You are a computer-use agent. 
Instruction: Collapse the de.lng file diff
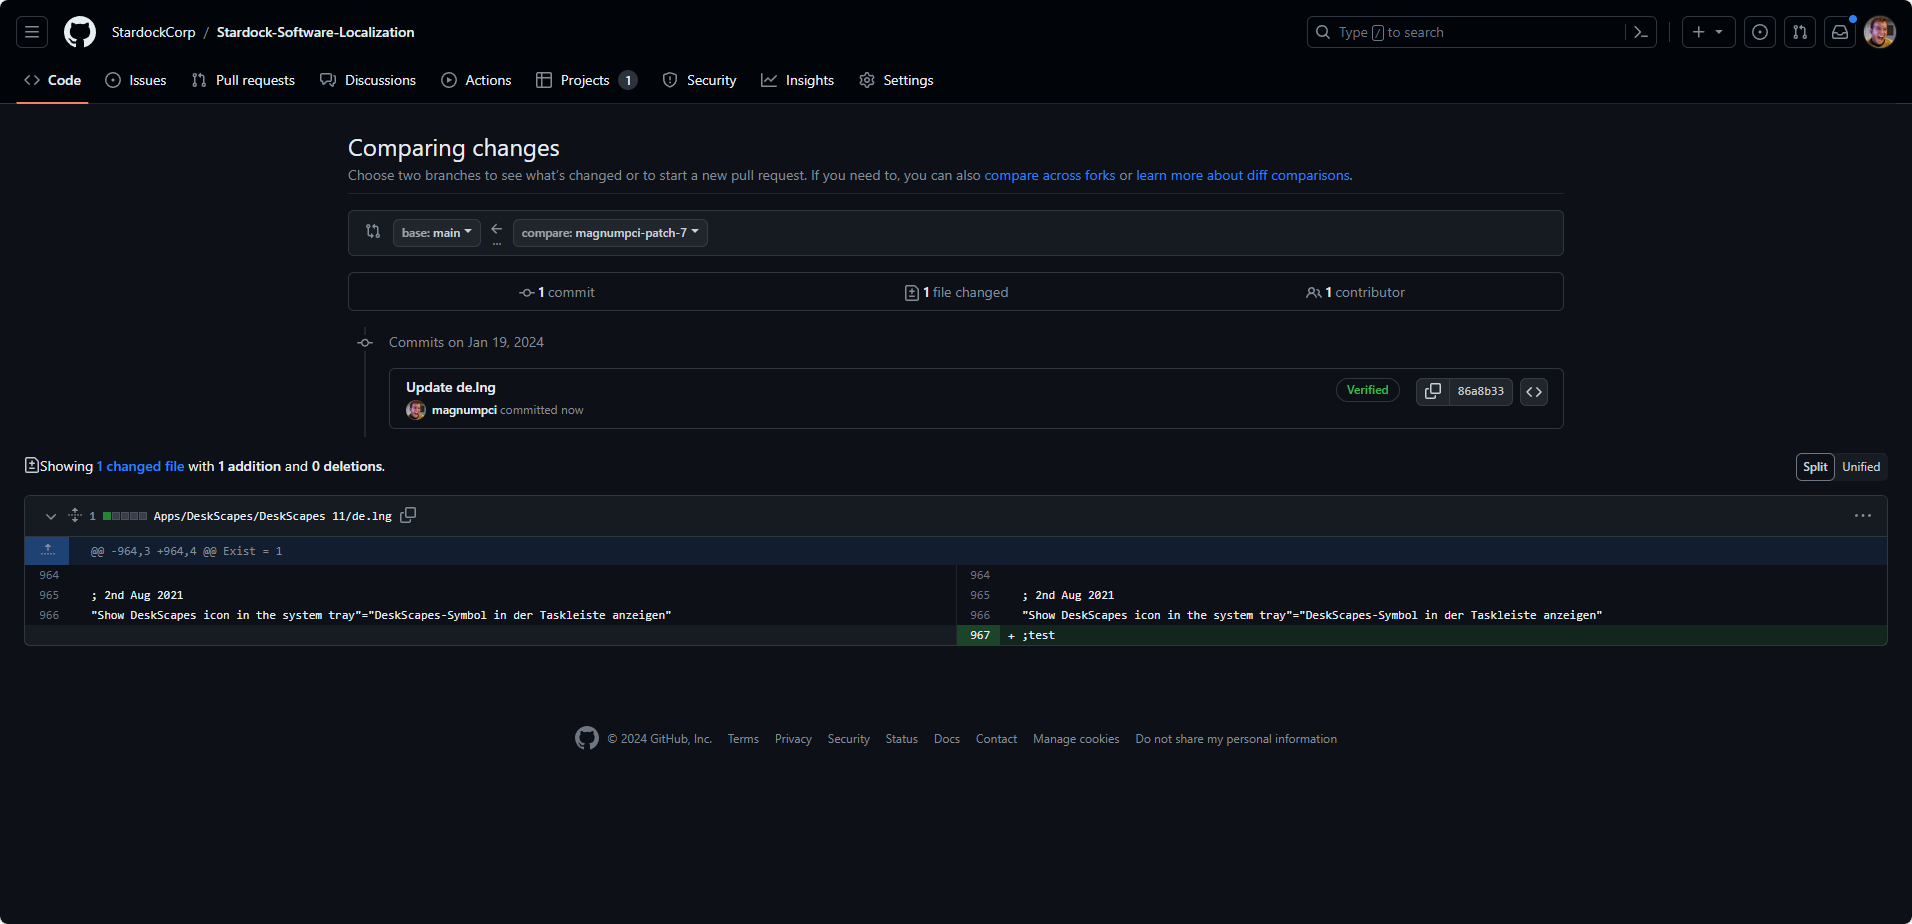click(x=51, y=516)
